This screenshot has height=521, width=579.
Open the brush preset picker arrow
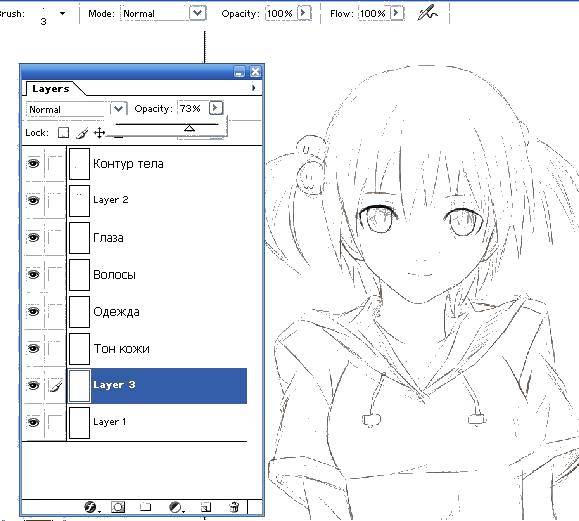[62, 14]
